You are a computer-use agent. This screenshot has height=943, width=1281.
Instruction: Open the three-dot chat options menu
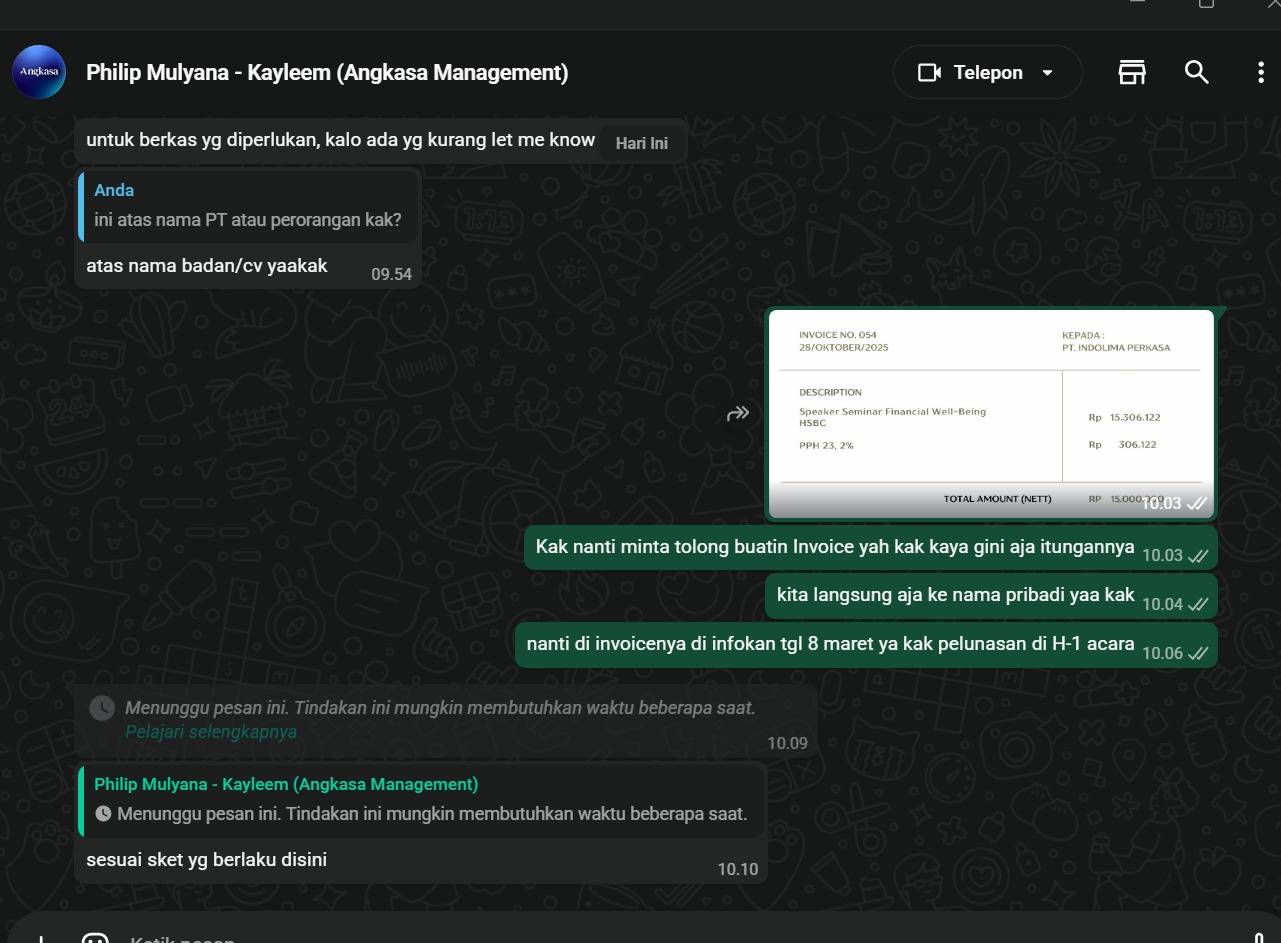[1260, 72]
